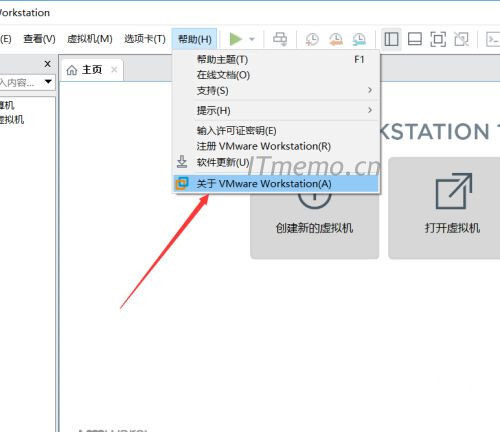This screenshot has height=432, width=500.
Task: Close the library side panel
Action: (48, 64)
